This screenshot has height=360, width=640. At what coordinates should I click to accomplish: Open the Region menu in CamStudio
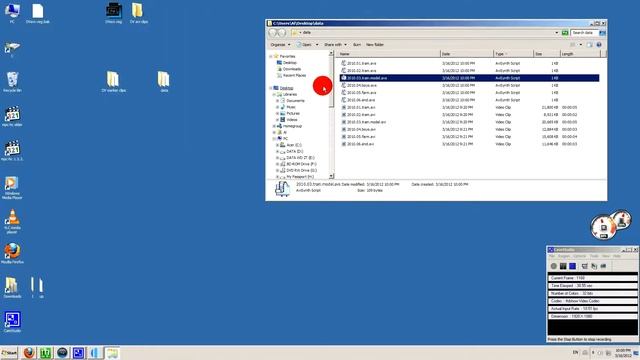(x=564, y=256)
